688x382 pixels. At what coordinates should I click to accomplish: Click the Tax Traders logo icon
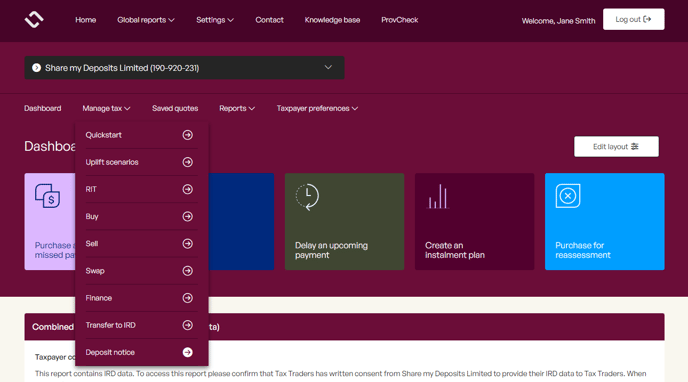coord(34,19)
